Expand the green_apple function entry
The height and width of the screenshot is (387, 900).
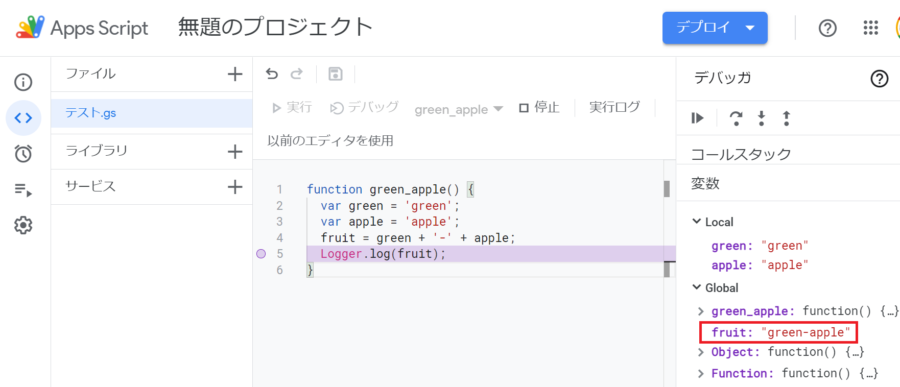pos(700,311)
